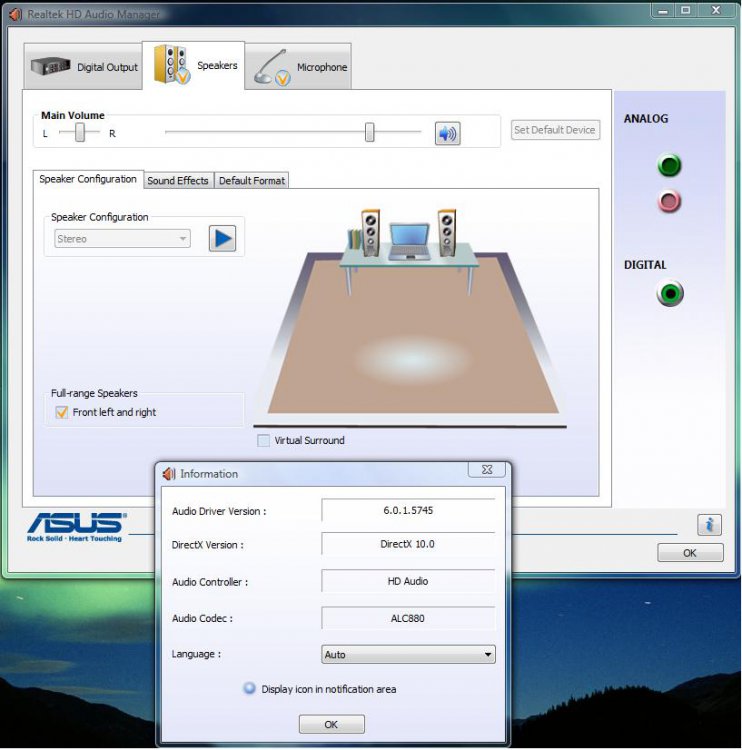Click the ANALOG heading label
This screenshot has width=742, height=750.
click(x=646, y=119)
